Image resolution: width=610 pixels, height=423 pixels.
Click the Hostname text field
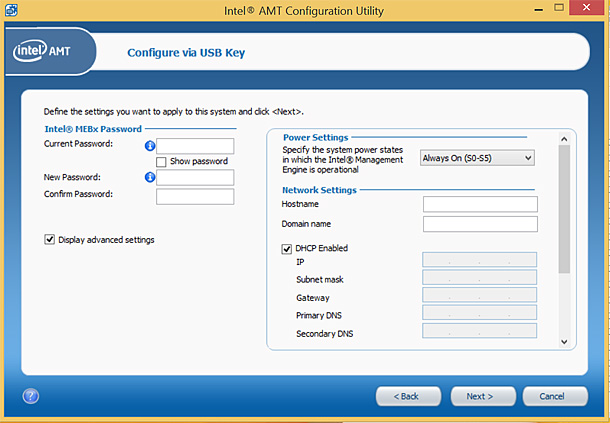pos(480,204)
